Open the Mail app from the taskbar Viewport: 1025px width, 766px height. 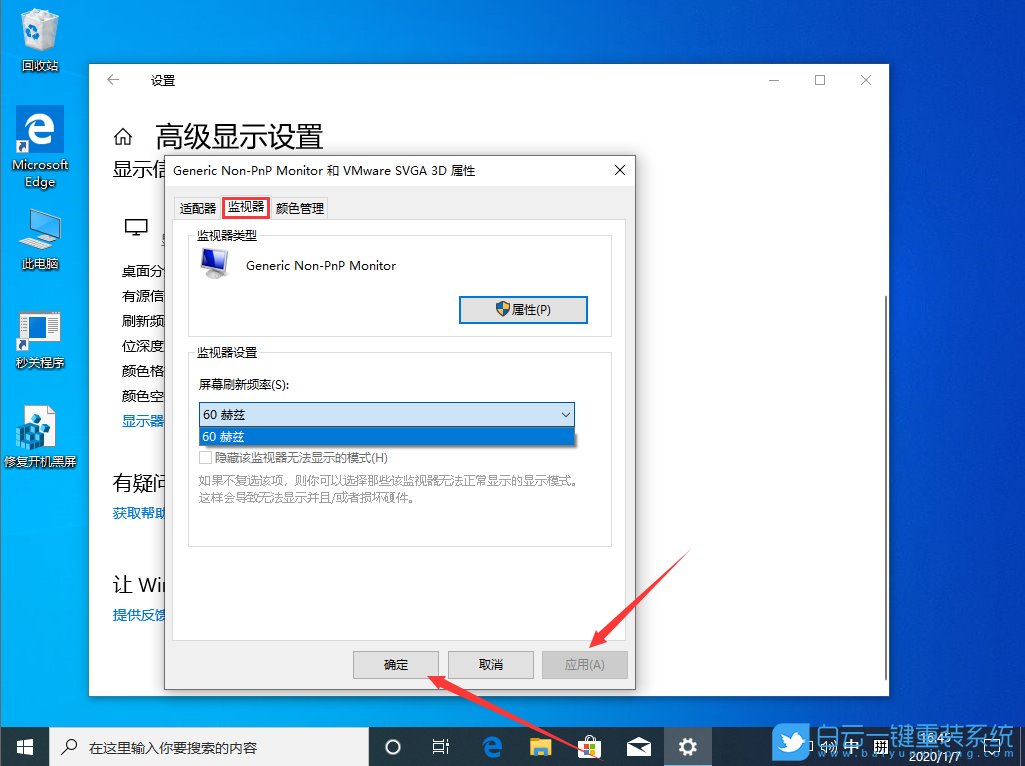638,746
